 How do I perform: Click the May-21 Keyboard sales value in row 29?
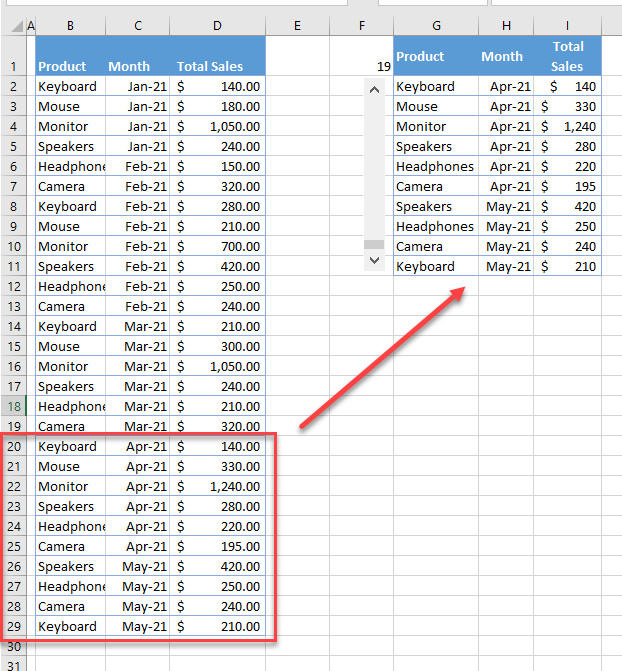pos(217,626)
